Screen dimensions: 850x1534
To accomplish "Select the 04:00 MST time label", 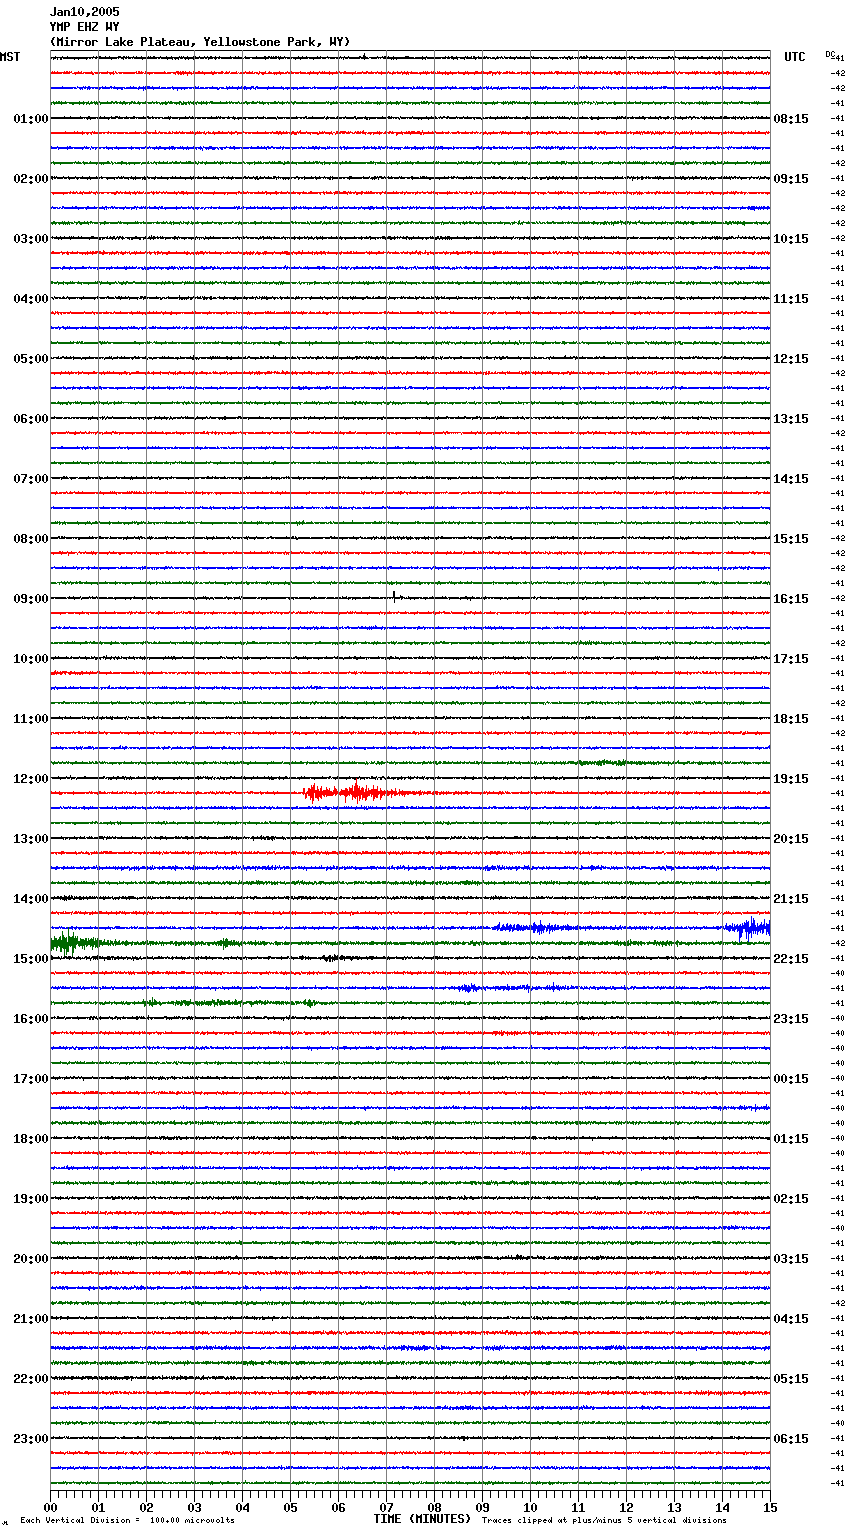I will 31,299.
